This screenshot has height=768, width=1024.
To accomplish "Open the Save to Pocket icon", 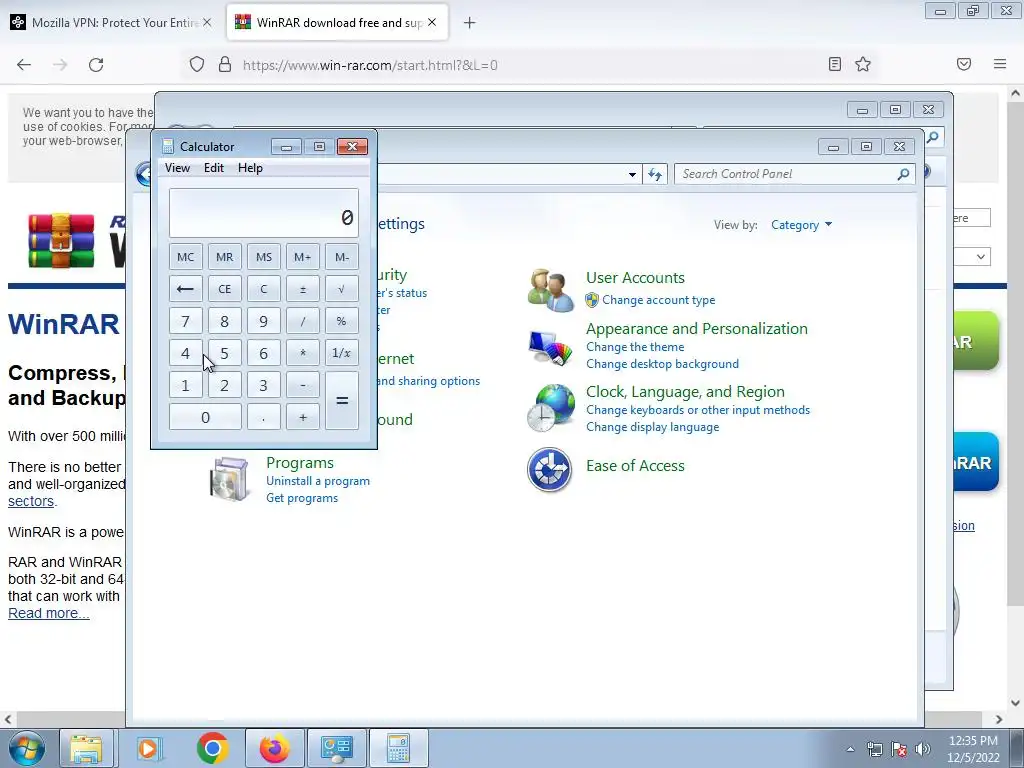I will 964,64.
